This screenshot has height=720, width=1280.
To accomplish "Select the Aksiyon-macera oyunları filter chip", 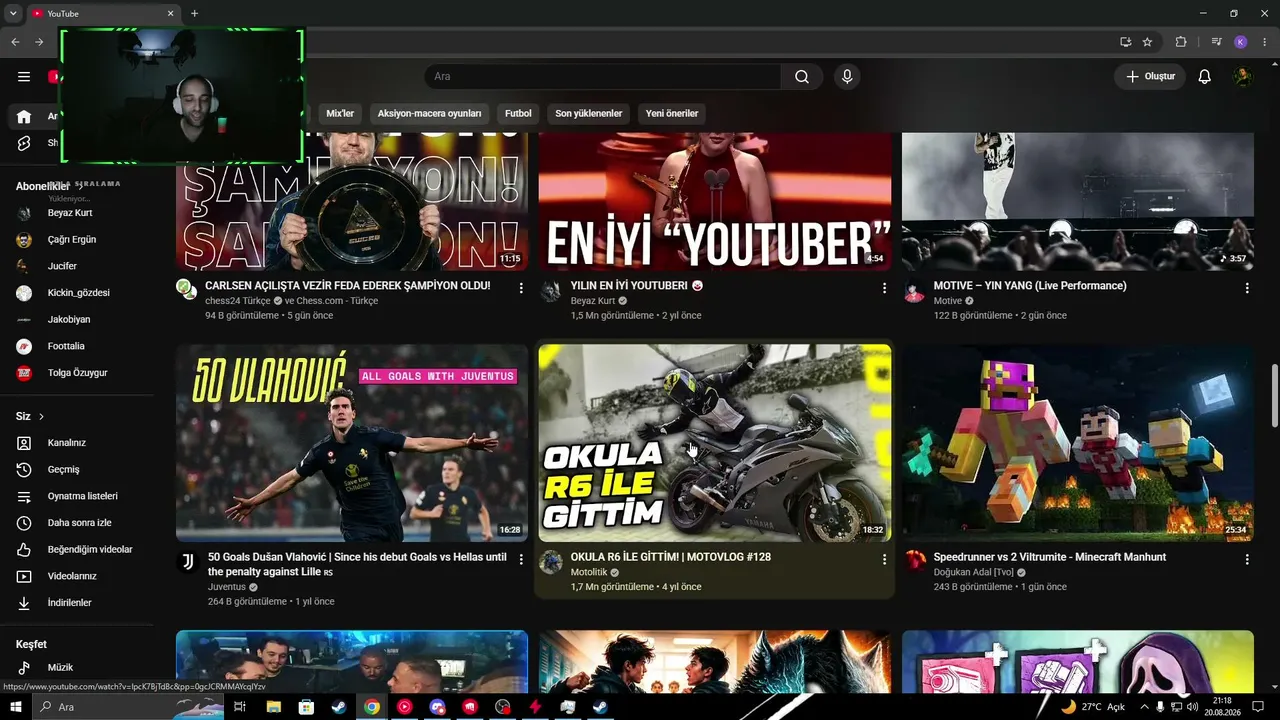I will (430, 114).
